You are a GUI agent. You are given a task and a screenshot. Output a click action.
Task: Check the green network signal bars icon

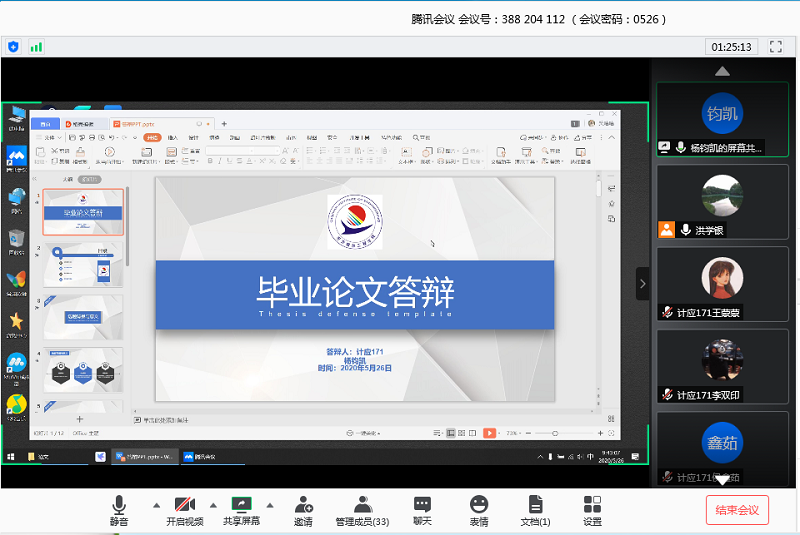coord(37,46)
